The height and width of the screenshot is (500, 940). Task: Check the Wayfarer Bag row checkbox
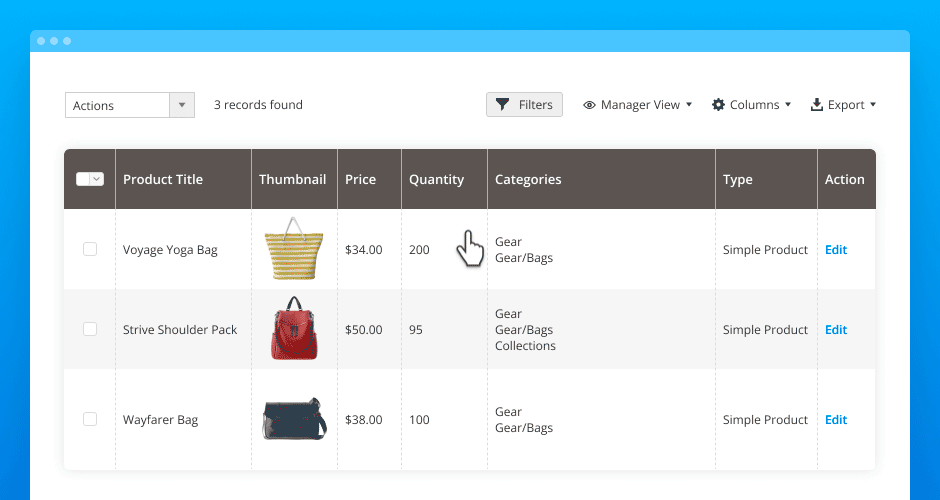[90, 419]
